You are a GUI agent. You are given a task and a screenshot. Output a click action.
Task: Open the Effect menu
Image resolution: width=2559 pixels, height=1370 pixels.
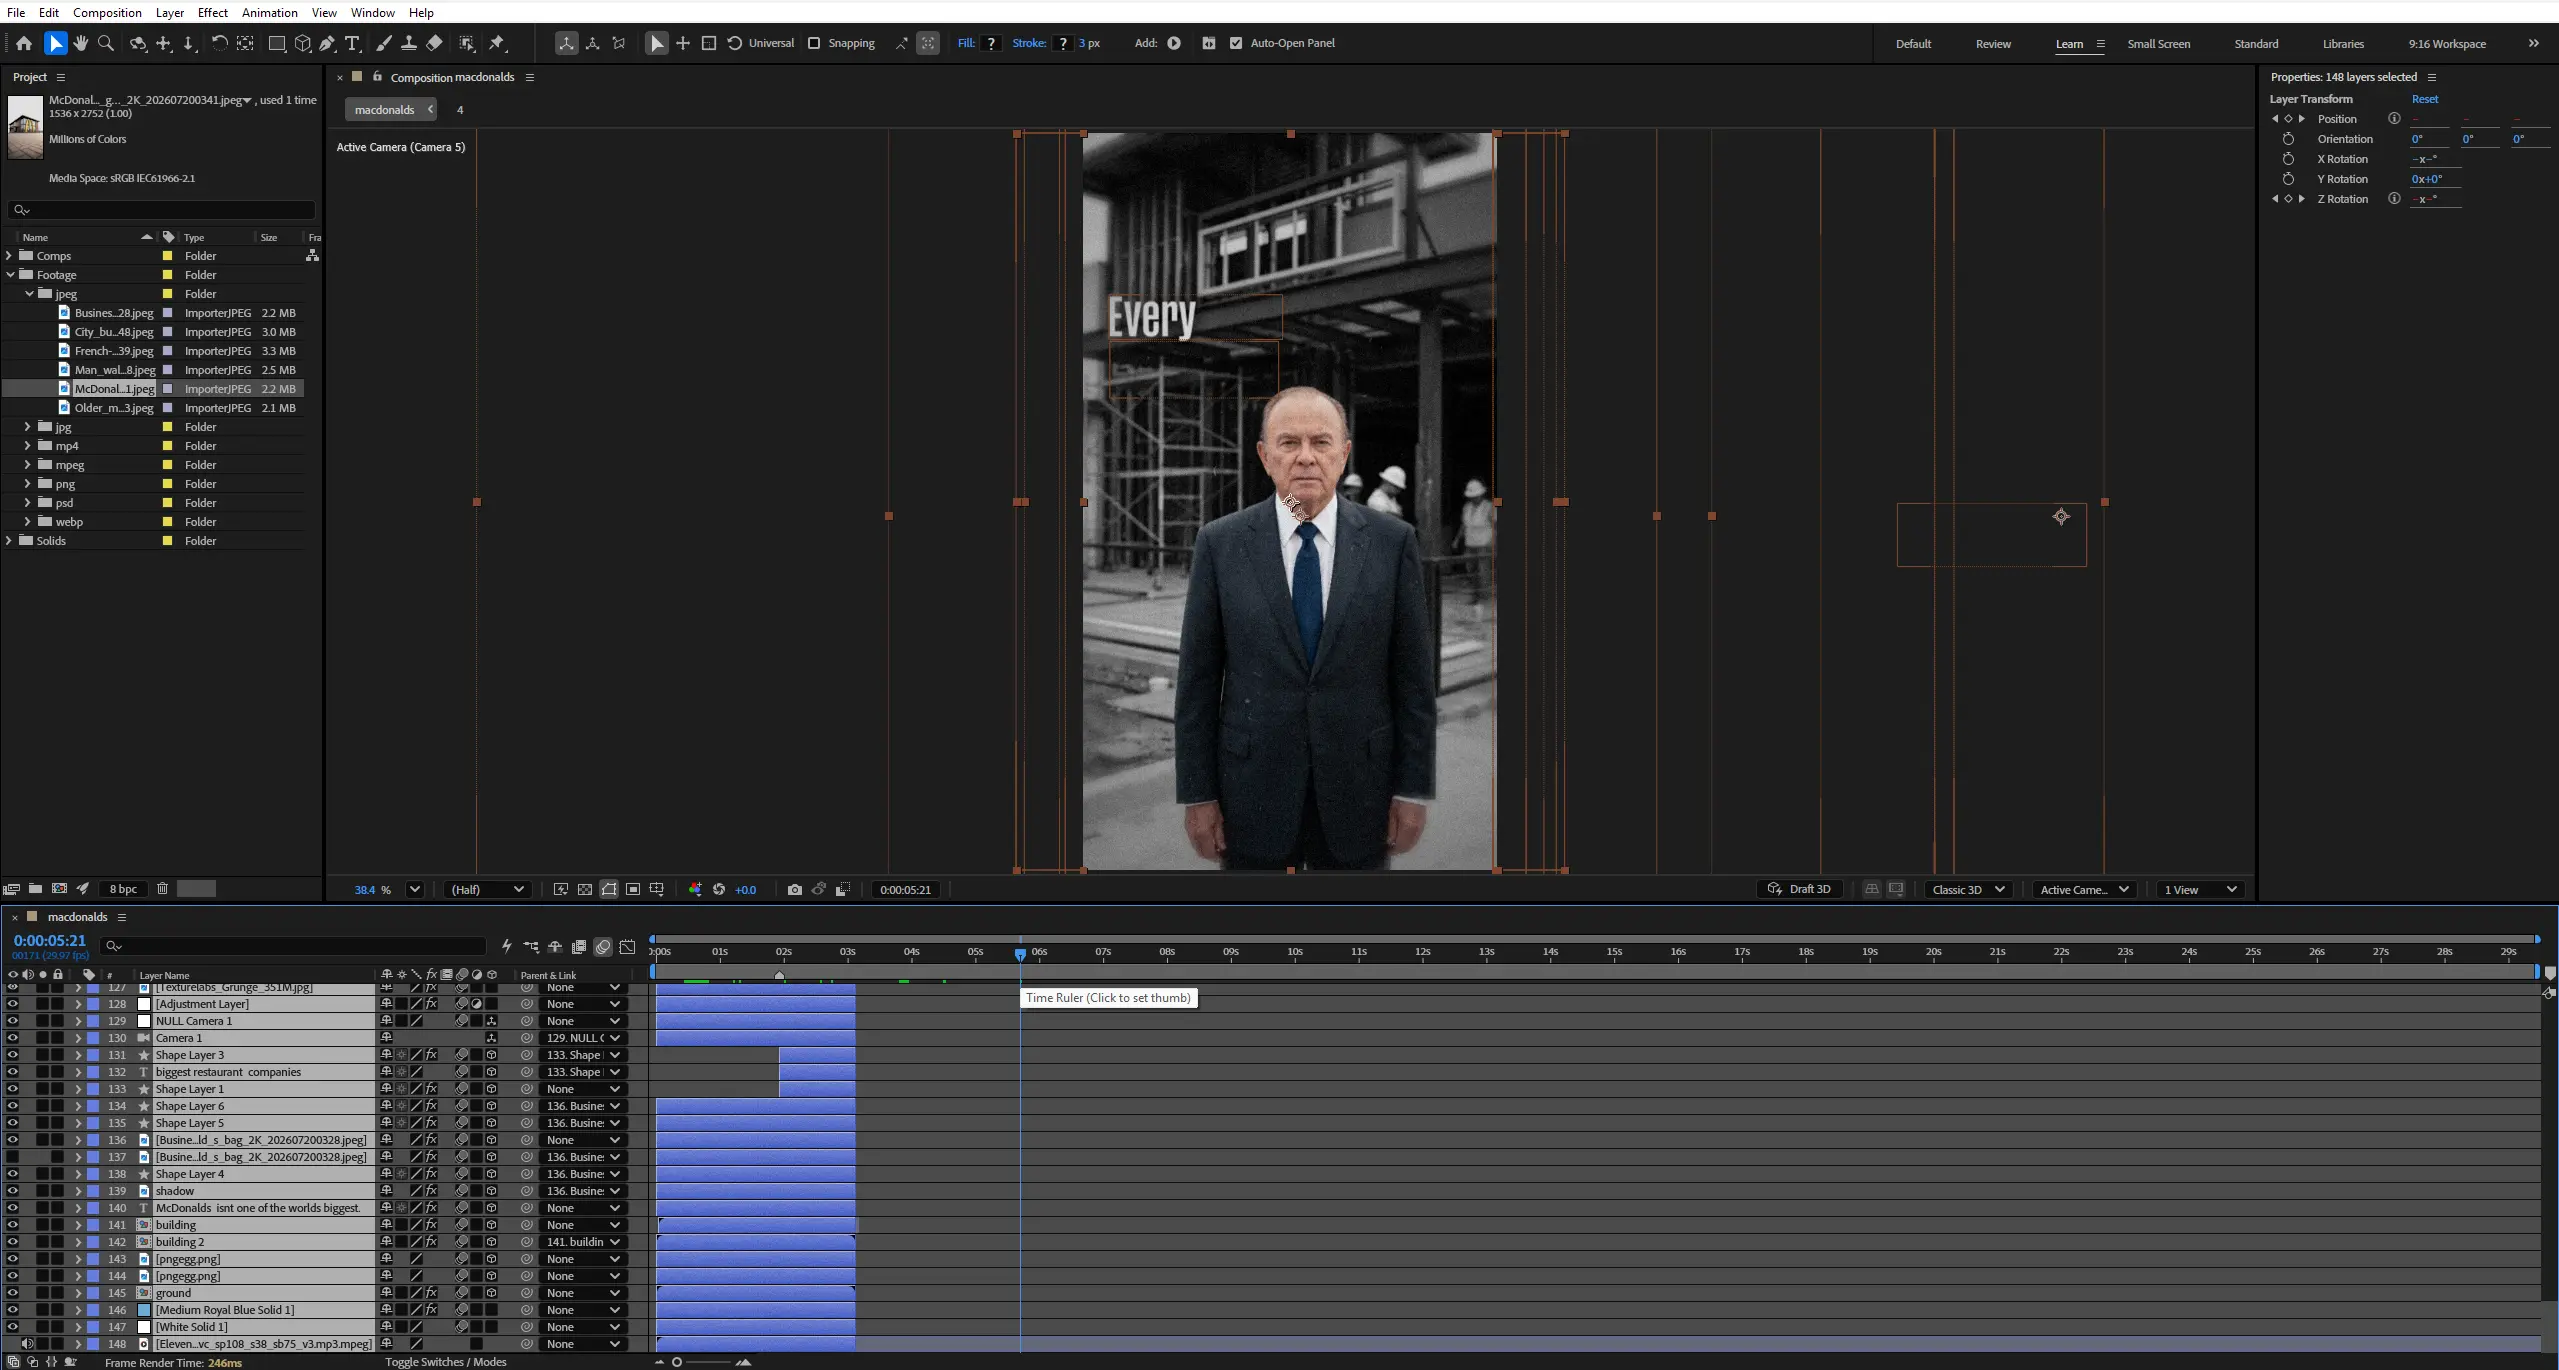click(x=213, y=12)
